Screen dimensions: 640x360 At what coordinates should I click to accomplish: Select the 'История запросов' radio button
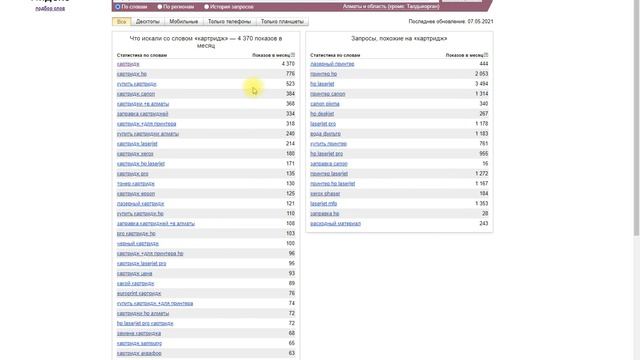pos(207,7)
